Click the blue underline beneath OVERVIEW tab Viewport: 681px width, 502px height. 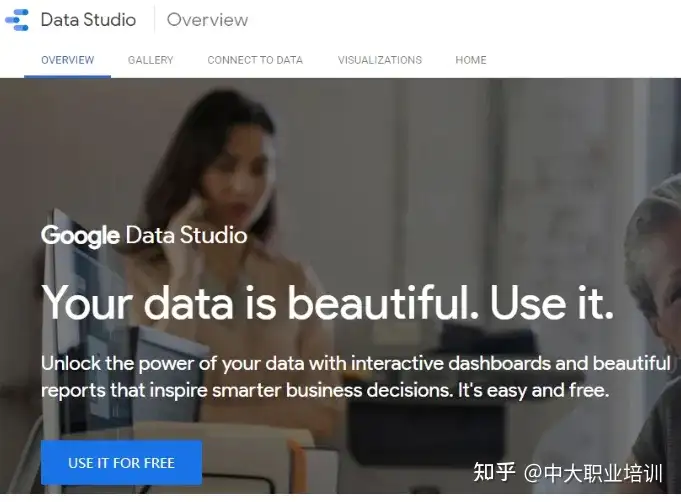pyautogui.click(x=67, y=77)
